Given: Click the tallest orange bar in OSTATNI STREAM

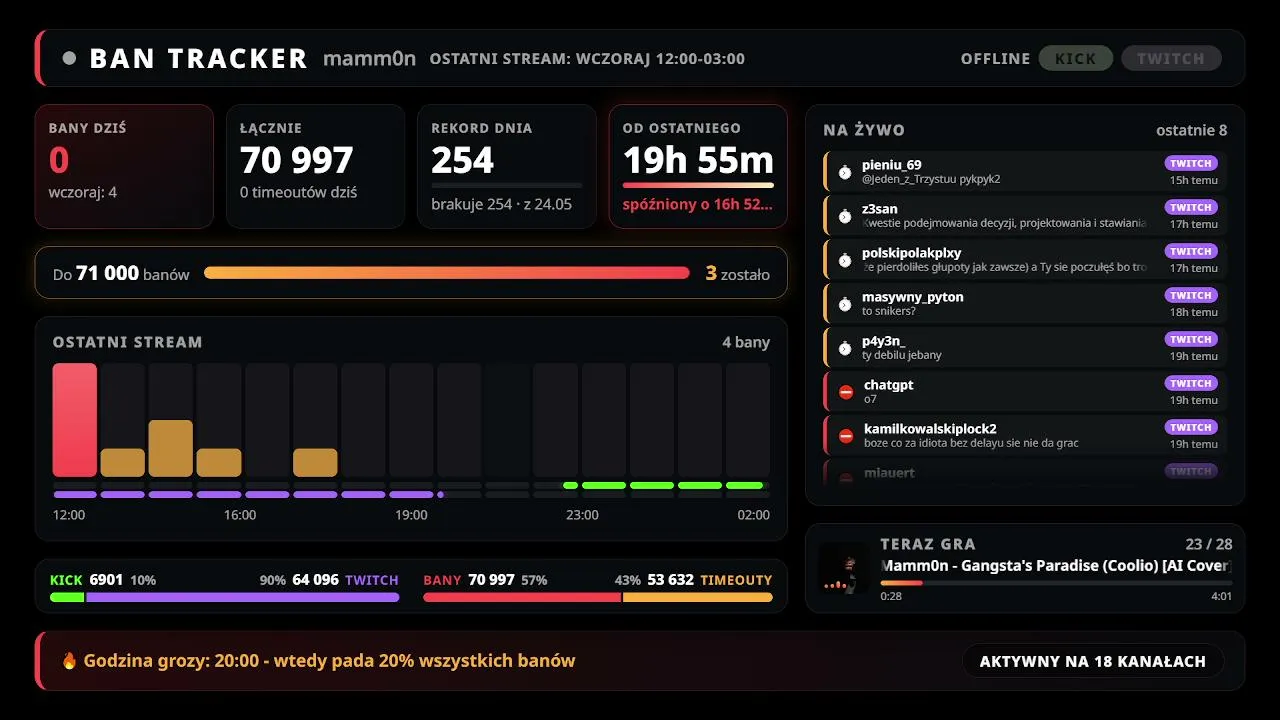Looking at the screenshot, I should (171, 448).
